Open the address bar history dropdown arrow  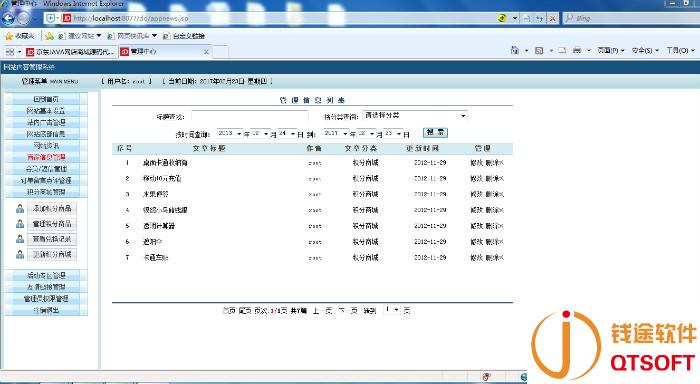coord(515,18)
